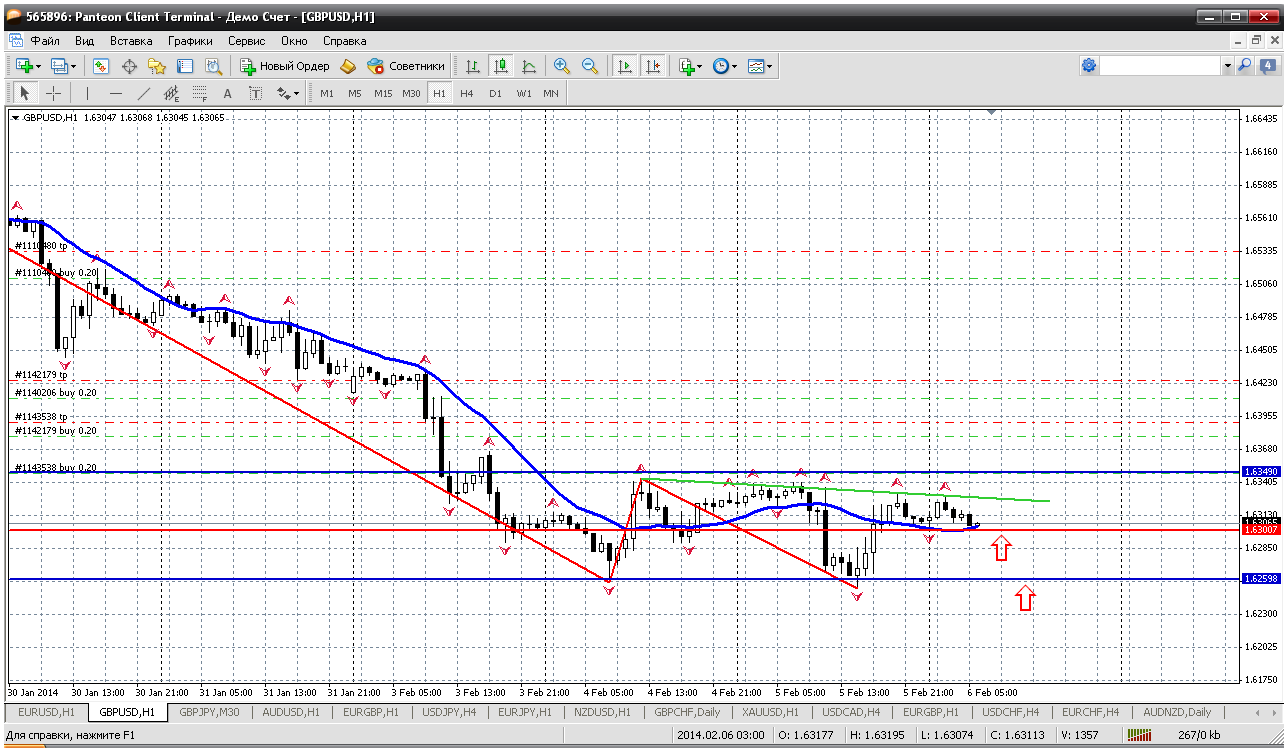Expand the Indicators dropdown arrow
This screenshot has height=748, width=1288.
click(700, 66)
